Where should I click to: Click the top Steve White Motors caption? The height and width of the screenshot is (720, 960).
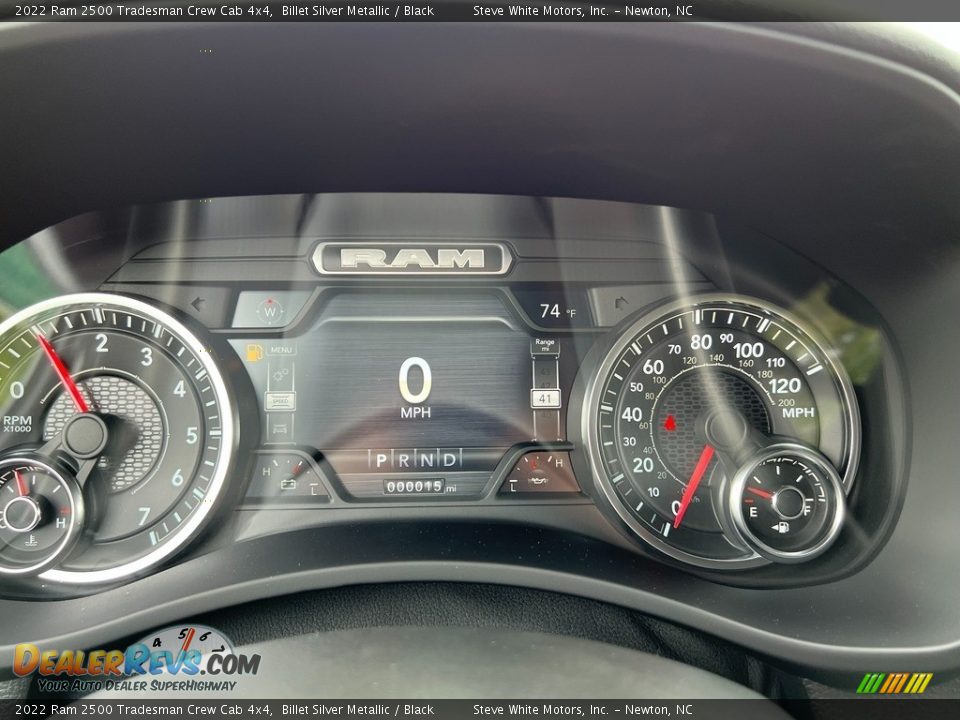pyautogui.click(x=582, y=10)
